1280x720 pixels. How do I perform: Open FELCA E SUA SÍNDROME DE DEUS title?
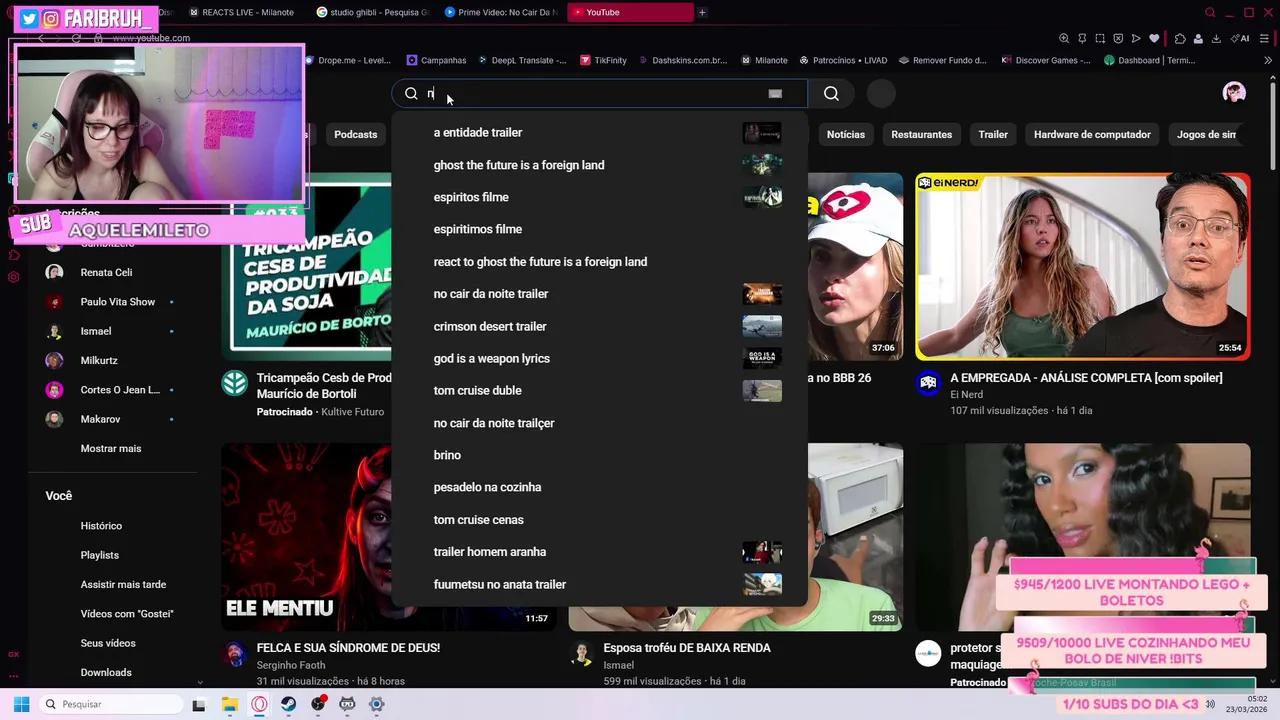click(348, 648)
